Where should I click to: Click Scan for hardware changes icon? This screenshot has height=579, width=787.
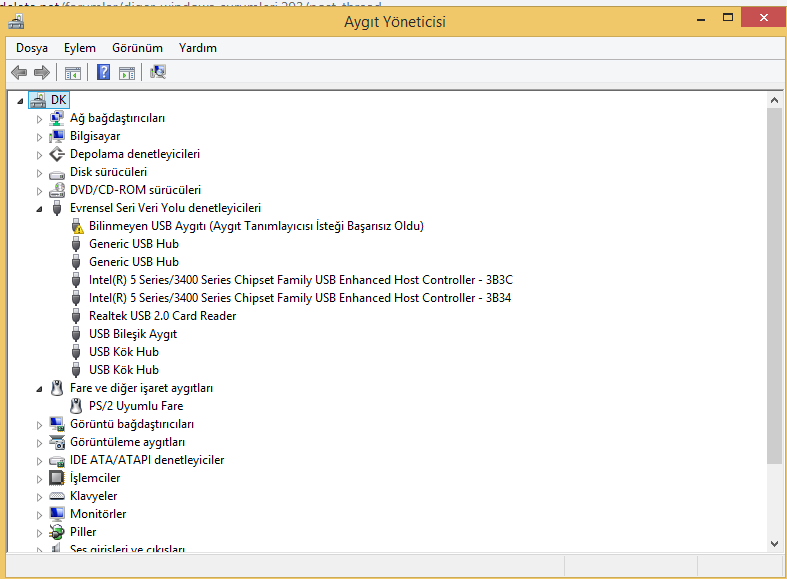[x=158, y=72]
